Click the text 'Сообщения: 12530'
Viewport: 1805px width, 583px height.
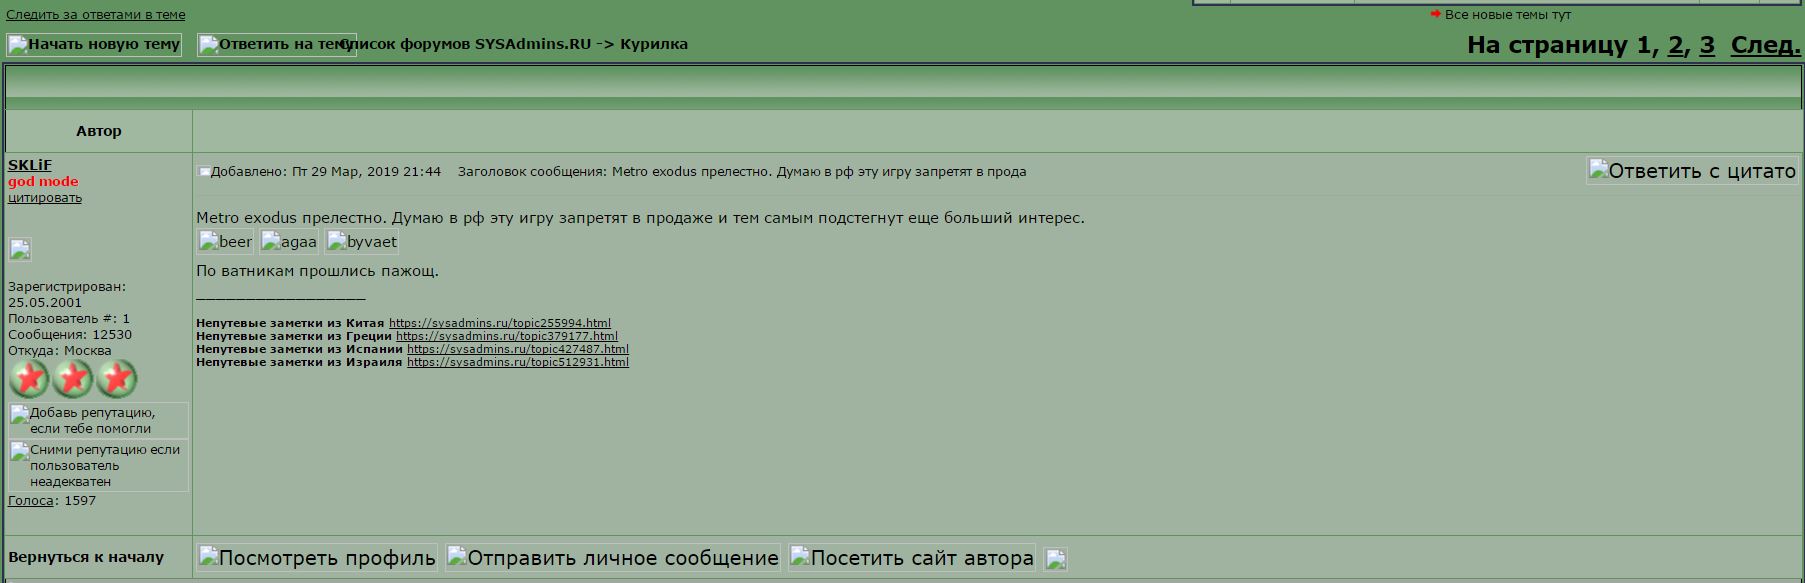coord(70,334)
